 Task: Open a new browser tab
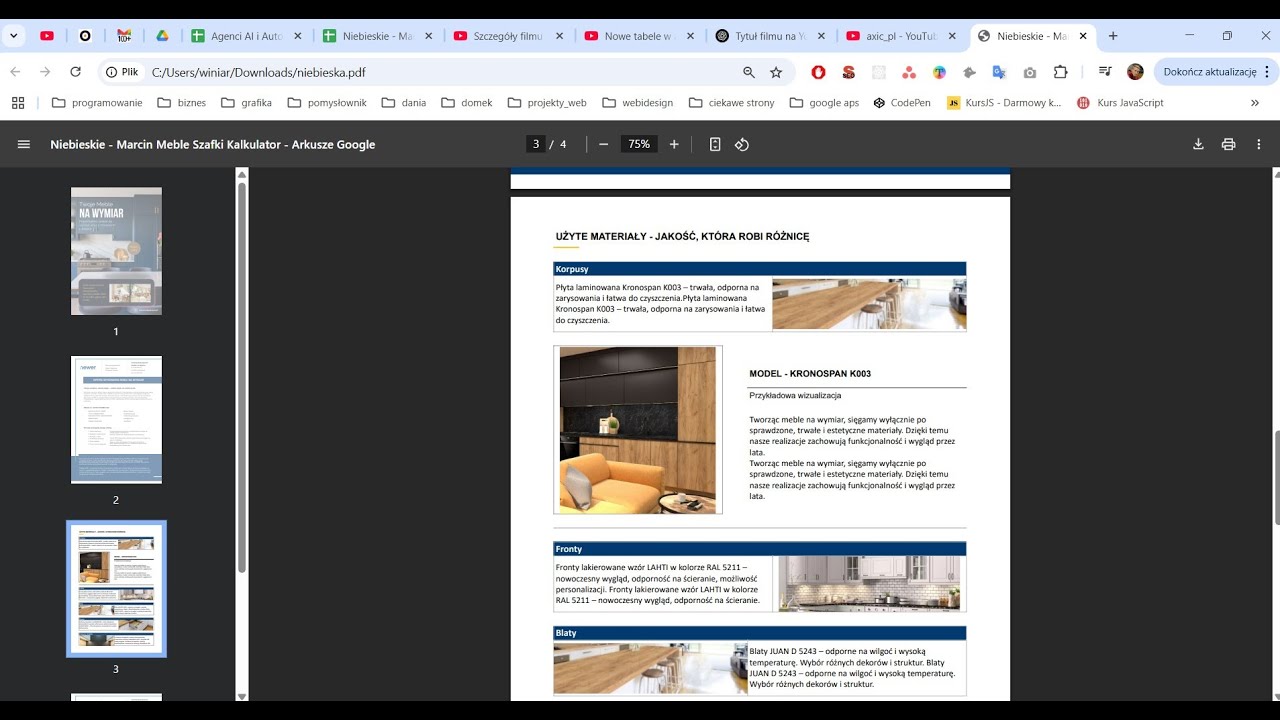[1113, 36]
